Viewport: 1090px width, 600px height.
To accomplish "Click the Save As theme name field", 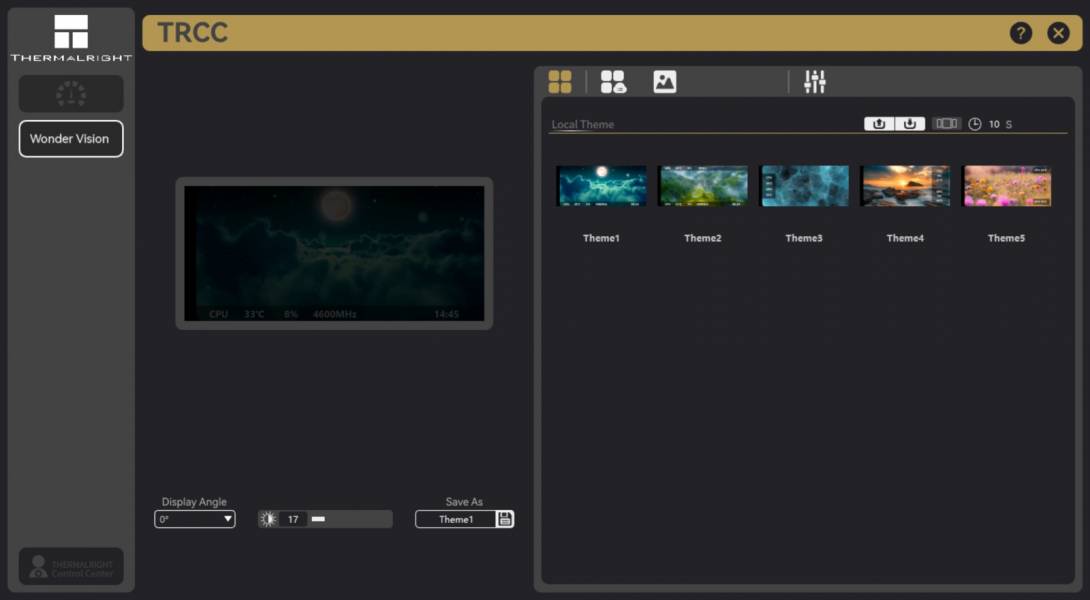I will (456, 519).
